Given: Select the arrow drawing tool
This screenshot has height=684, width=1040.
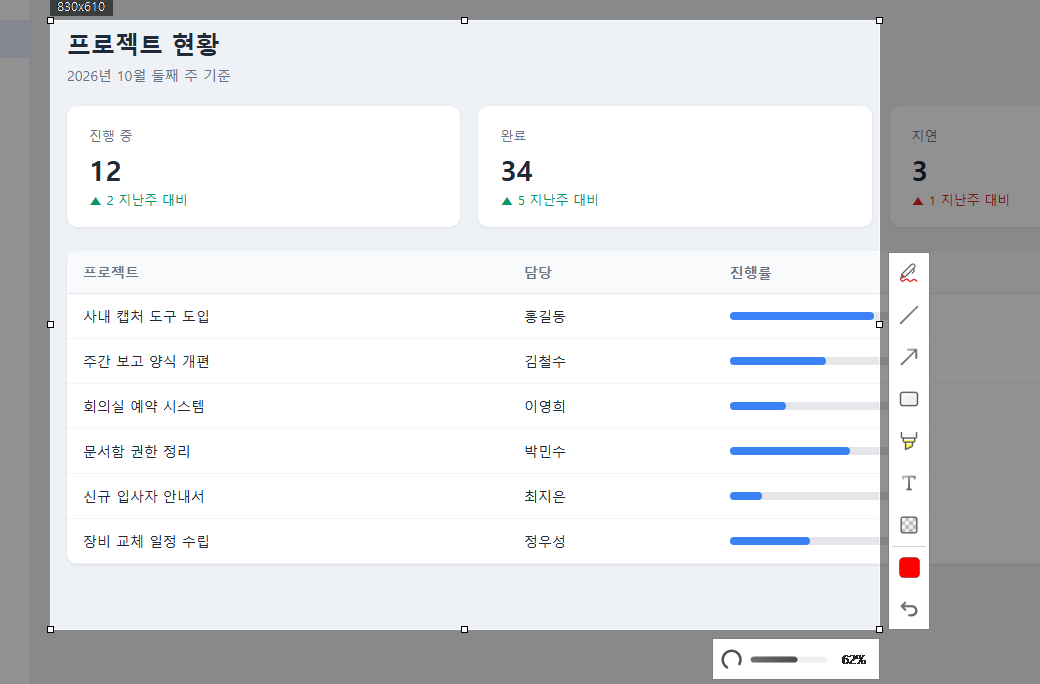Looking at the screenshot, I should click(x=909, y=357).
